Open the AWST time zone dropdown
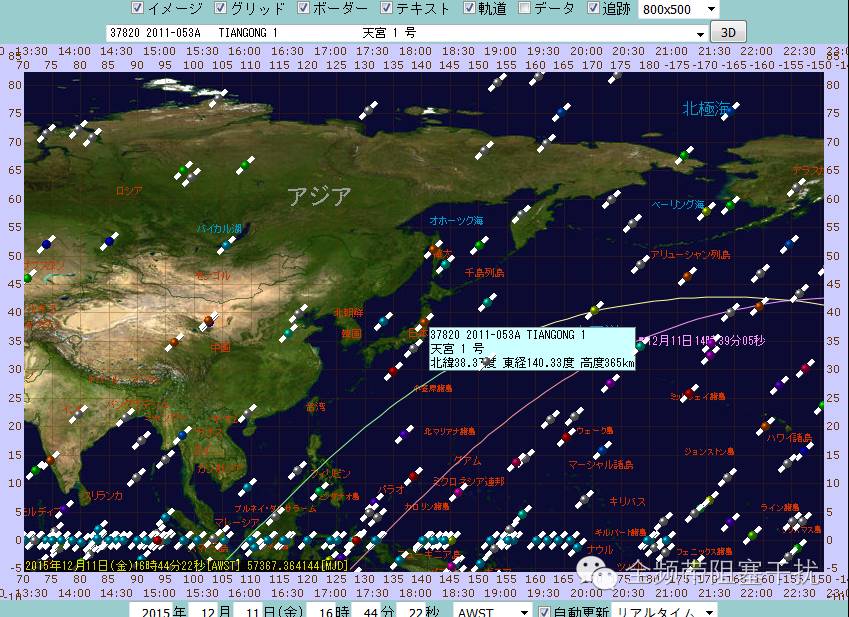The width and height of the screenshot is (849, 617). (492, 612)
